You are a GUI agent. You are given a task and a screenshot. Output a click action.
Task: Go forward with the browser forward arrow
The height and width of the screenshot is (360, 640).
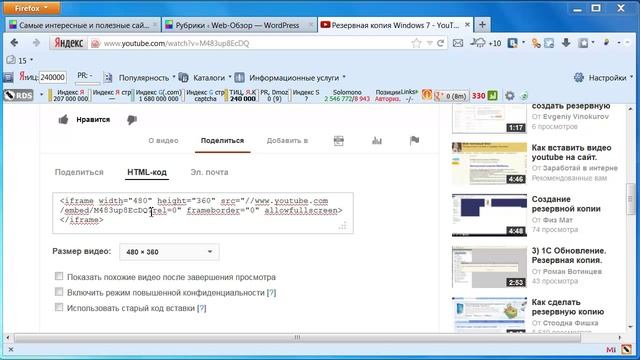pos(36,43)
